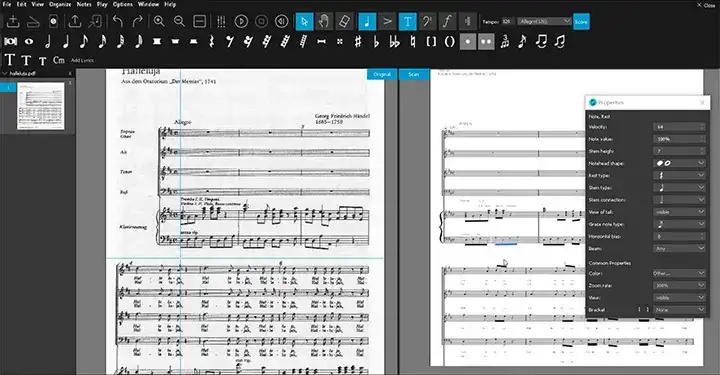The width and height of the screenshot is (720, 375).
Task: Select the whole note icon
Action: coord(29,42)
